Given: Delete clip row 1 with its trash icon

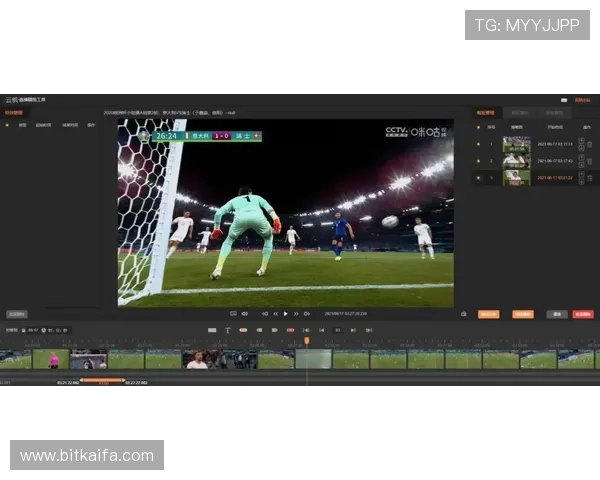Looking at the screenshot, I should (590, 144).
